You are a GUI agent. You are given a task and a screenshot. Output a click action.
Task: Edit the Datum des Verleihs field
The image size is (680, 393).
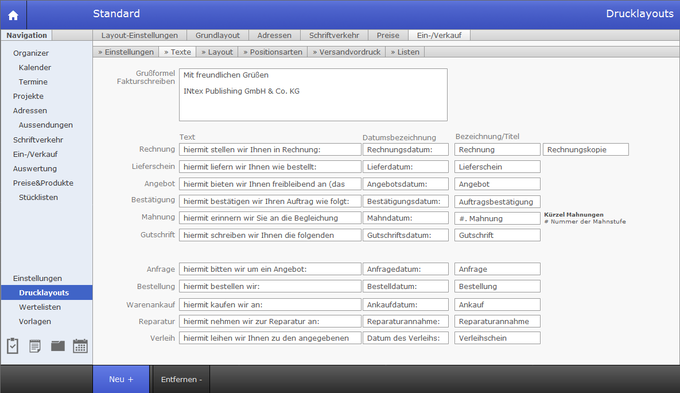pyautogui.click(x=405, y=338)
